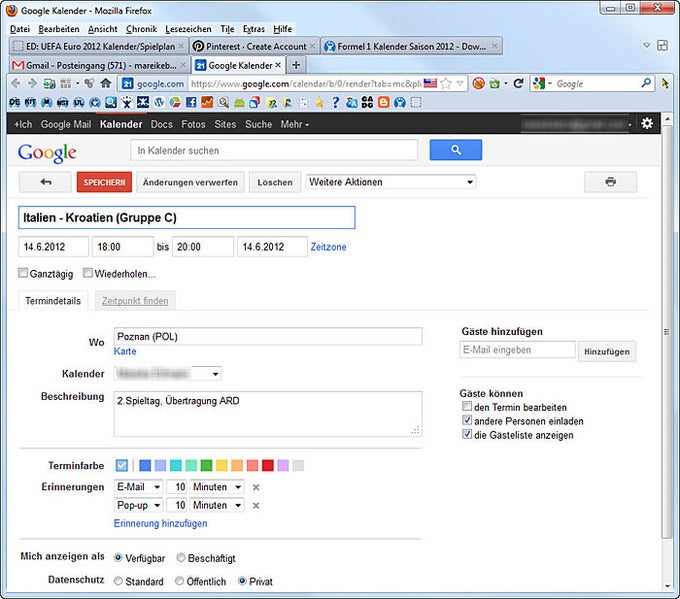
Task: Open the E-Mail reminder type dropdown
Action: coord(138,487)
